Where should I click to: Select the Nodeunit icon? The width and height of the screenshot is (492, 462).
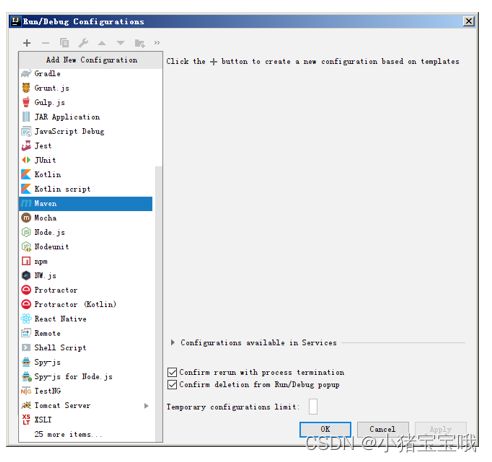(x=26, y=247)
